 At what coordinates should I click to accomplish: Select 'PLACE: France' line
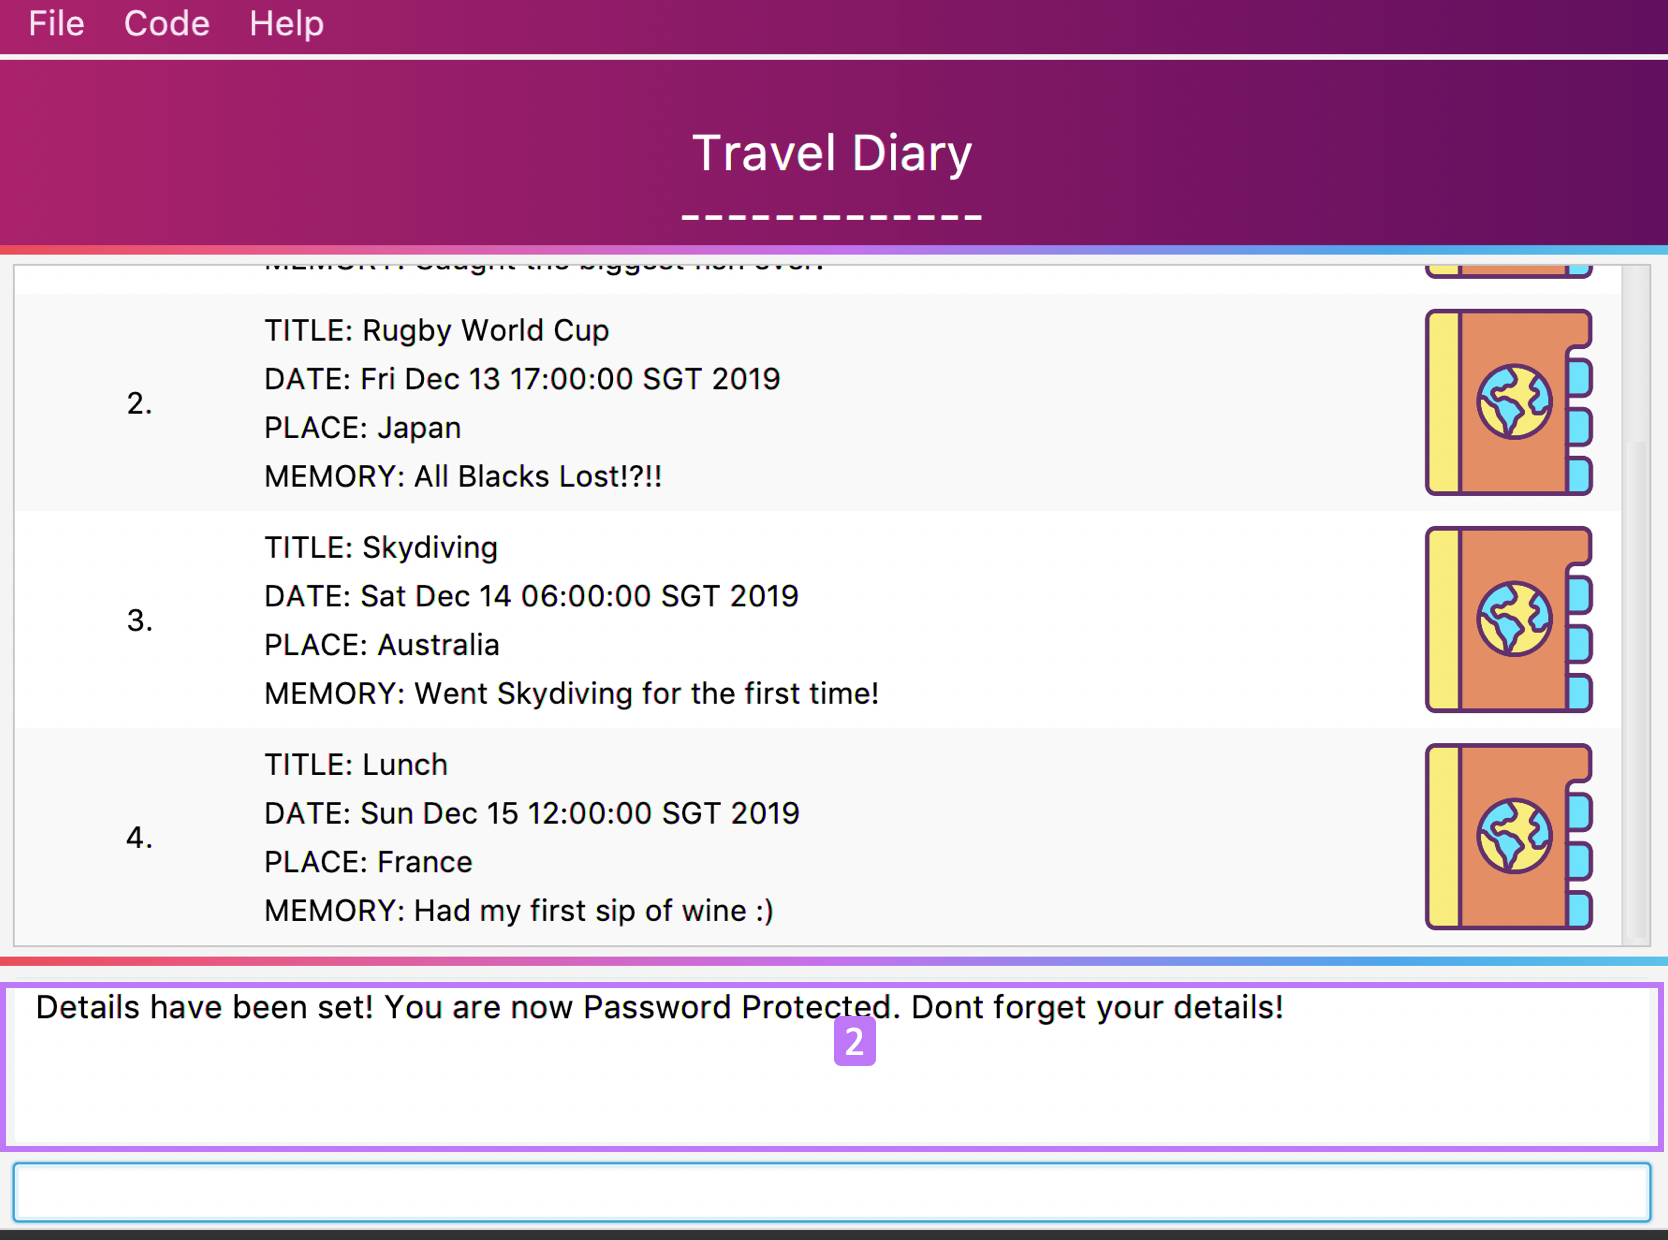click(368, 862)
